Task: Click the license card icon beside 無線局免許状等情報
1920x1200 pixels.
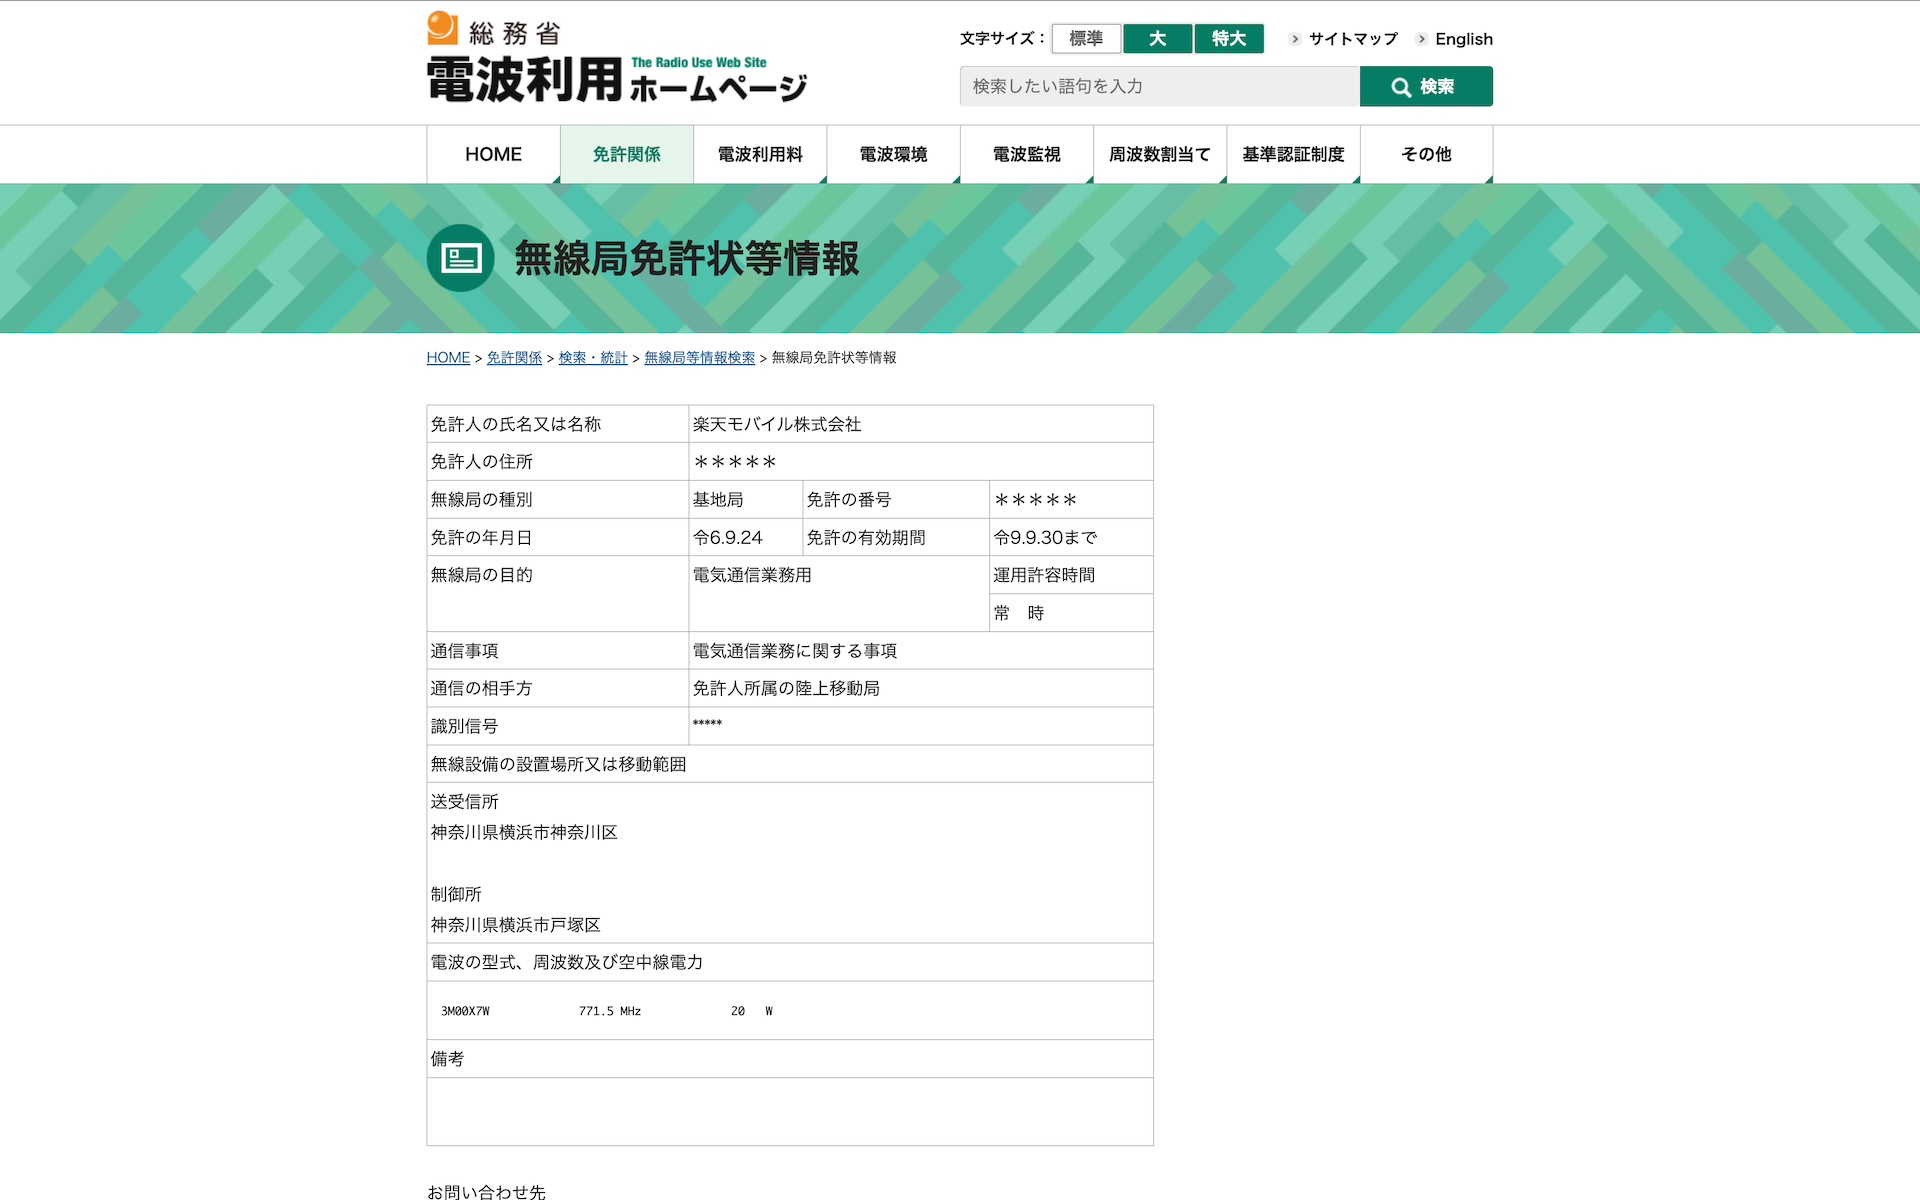Action: 460,258
